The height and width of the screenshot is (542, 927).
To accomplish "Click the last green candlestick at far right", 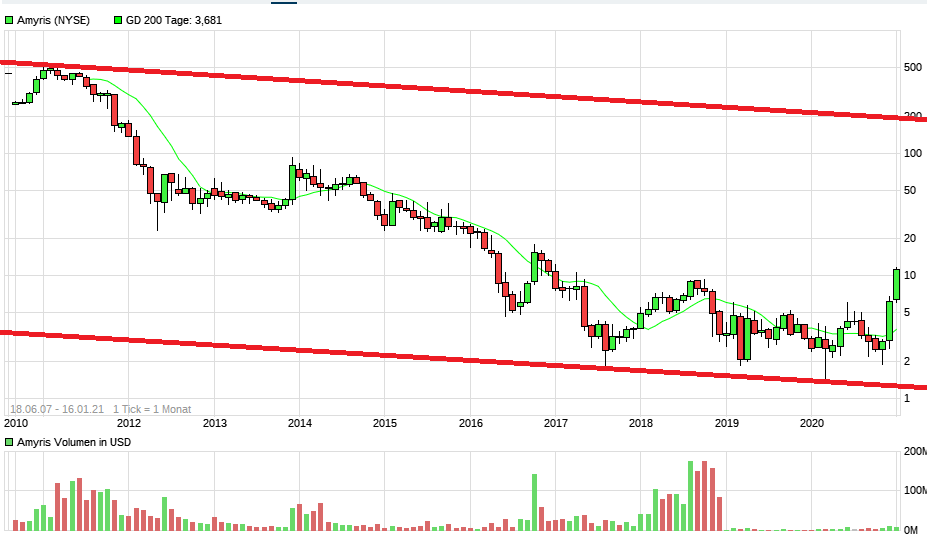I will 897,284.
